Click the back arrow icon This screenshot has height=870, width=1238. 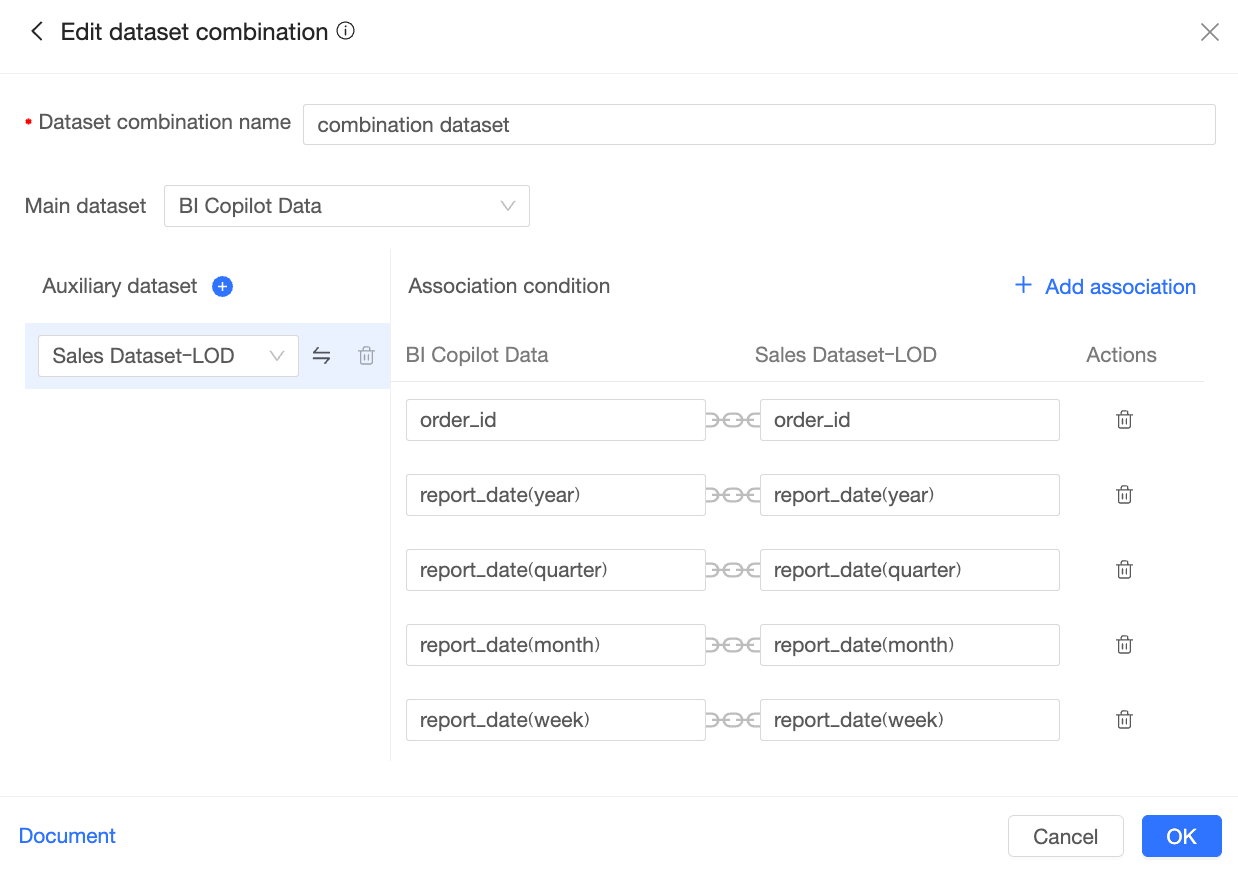(x=37, y=32)
